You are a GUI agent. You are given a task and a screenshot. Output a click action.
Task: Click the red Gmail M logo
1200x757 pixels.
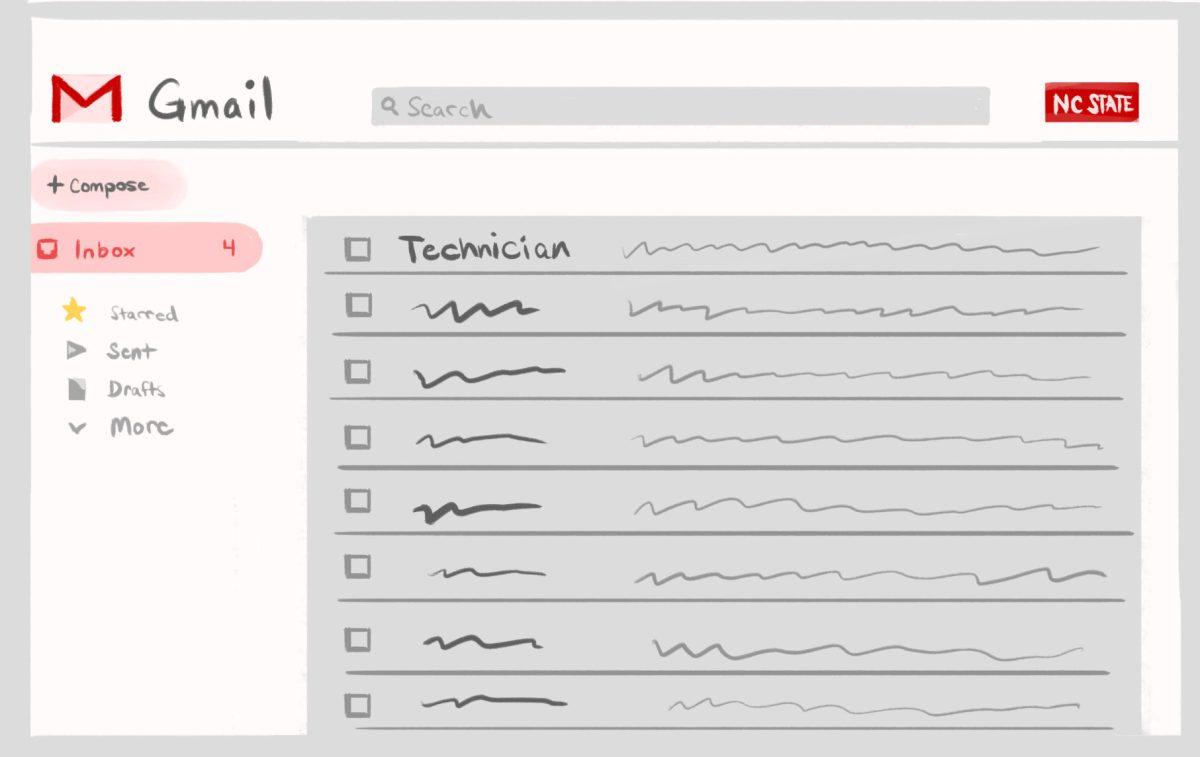pyautogui.click(x=87, y=99)
